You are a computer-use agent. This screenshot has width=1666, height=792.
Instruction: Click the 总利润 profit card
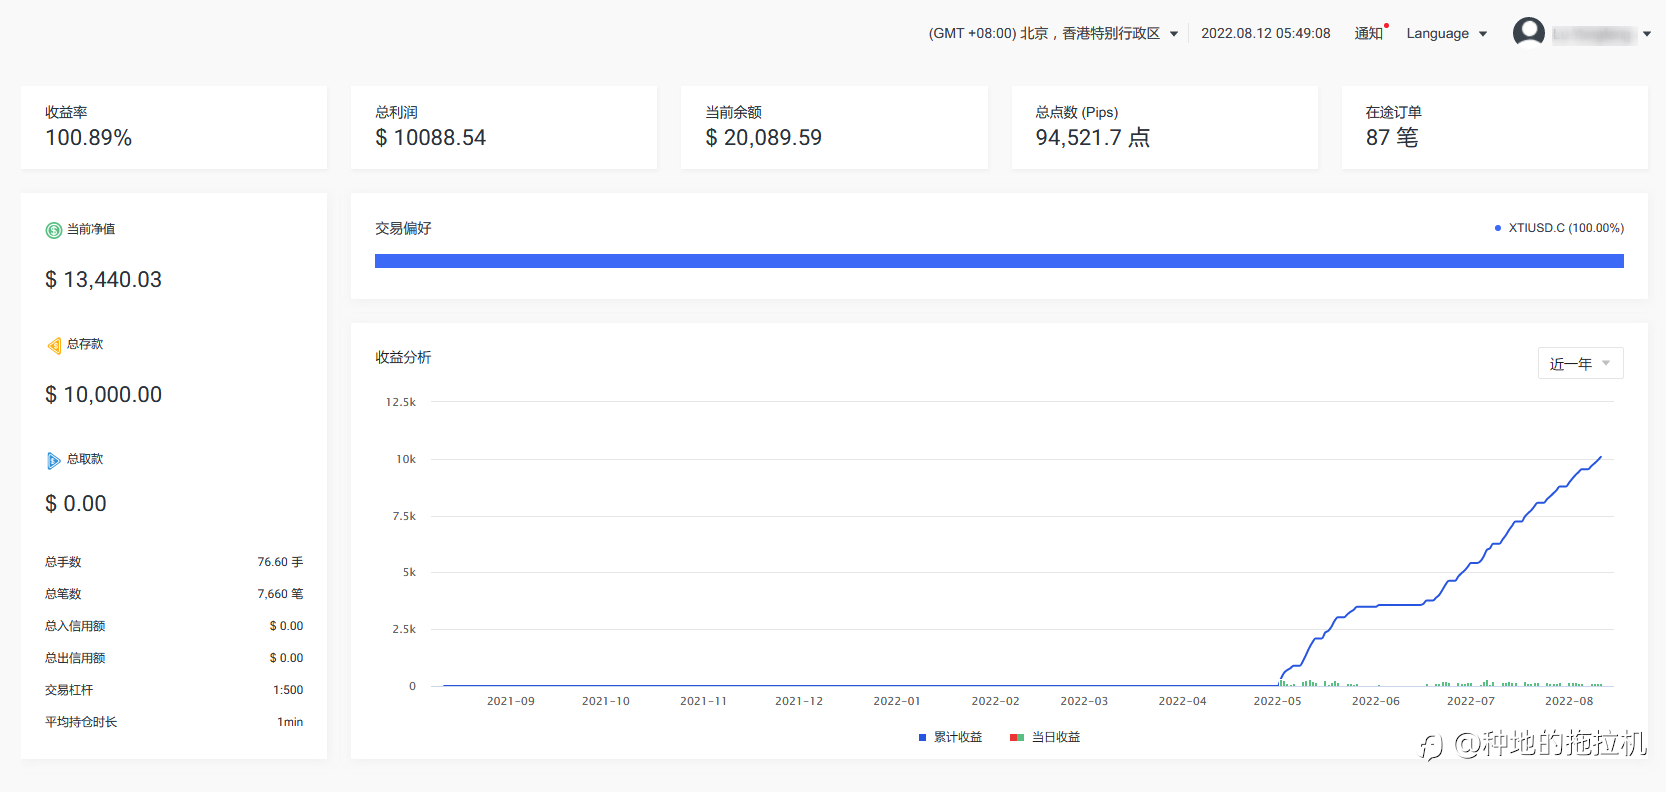point(504,127)
